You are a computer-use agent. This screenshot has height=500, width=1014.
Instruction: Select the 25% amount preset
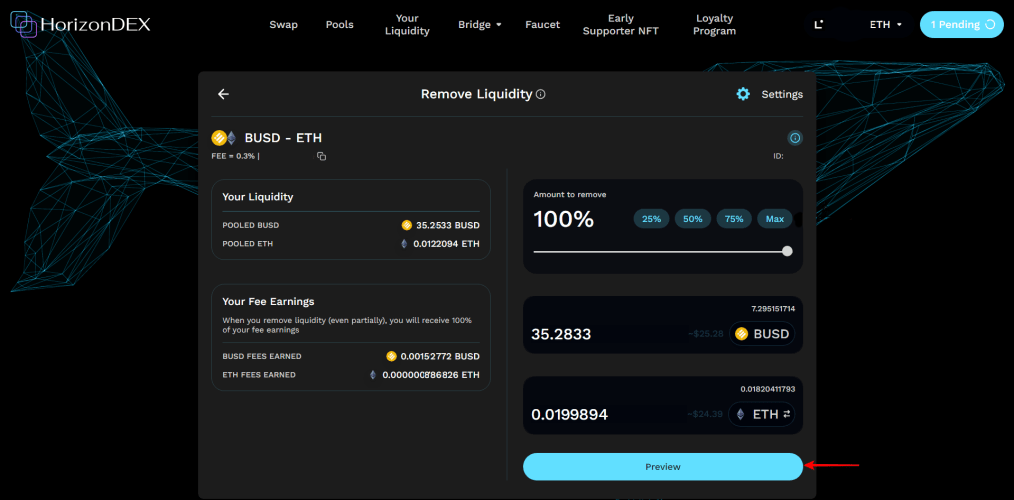coord(650,219)
